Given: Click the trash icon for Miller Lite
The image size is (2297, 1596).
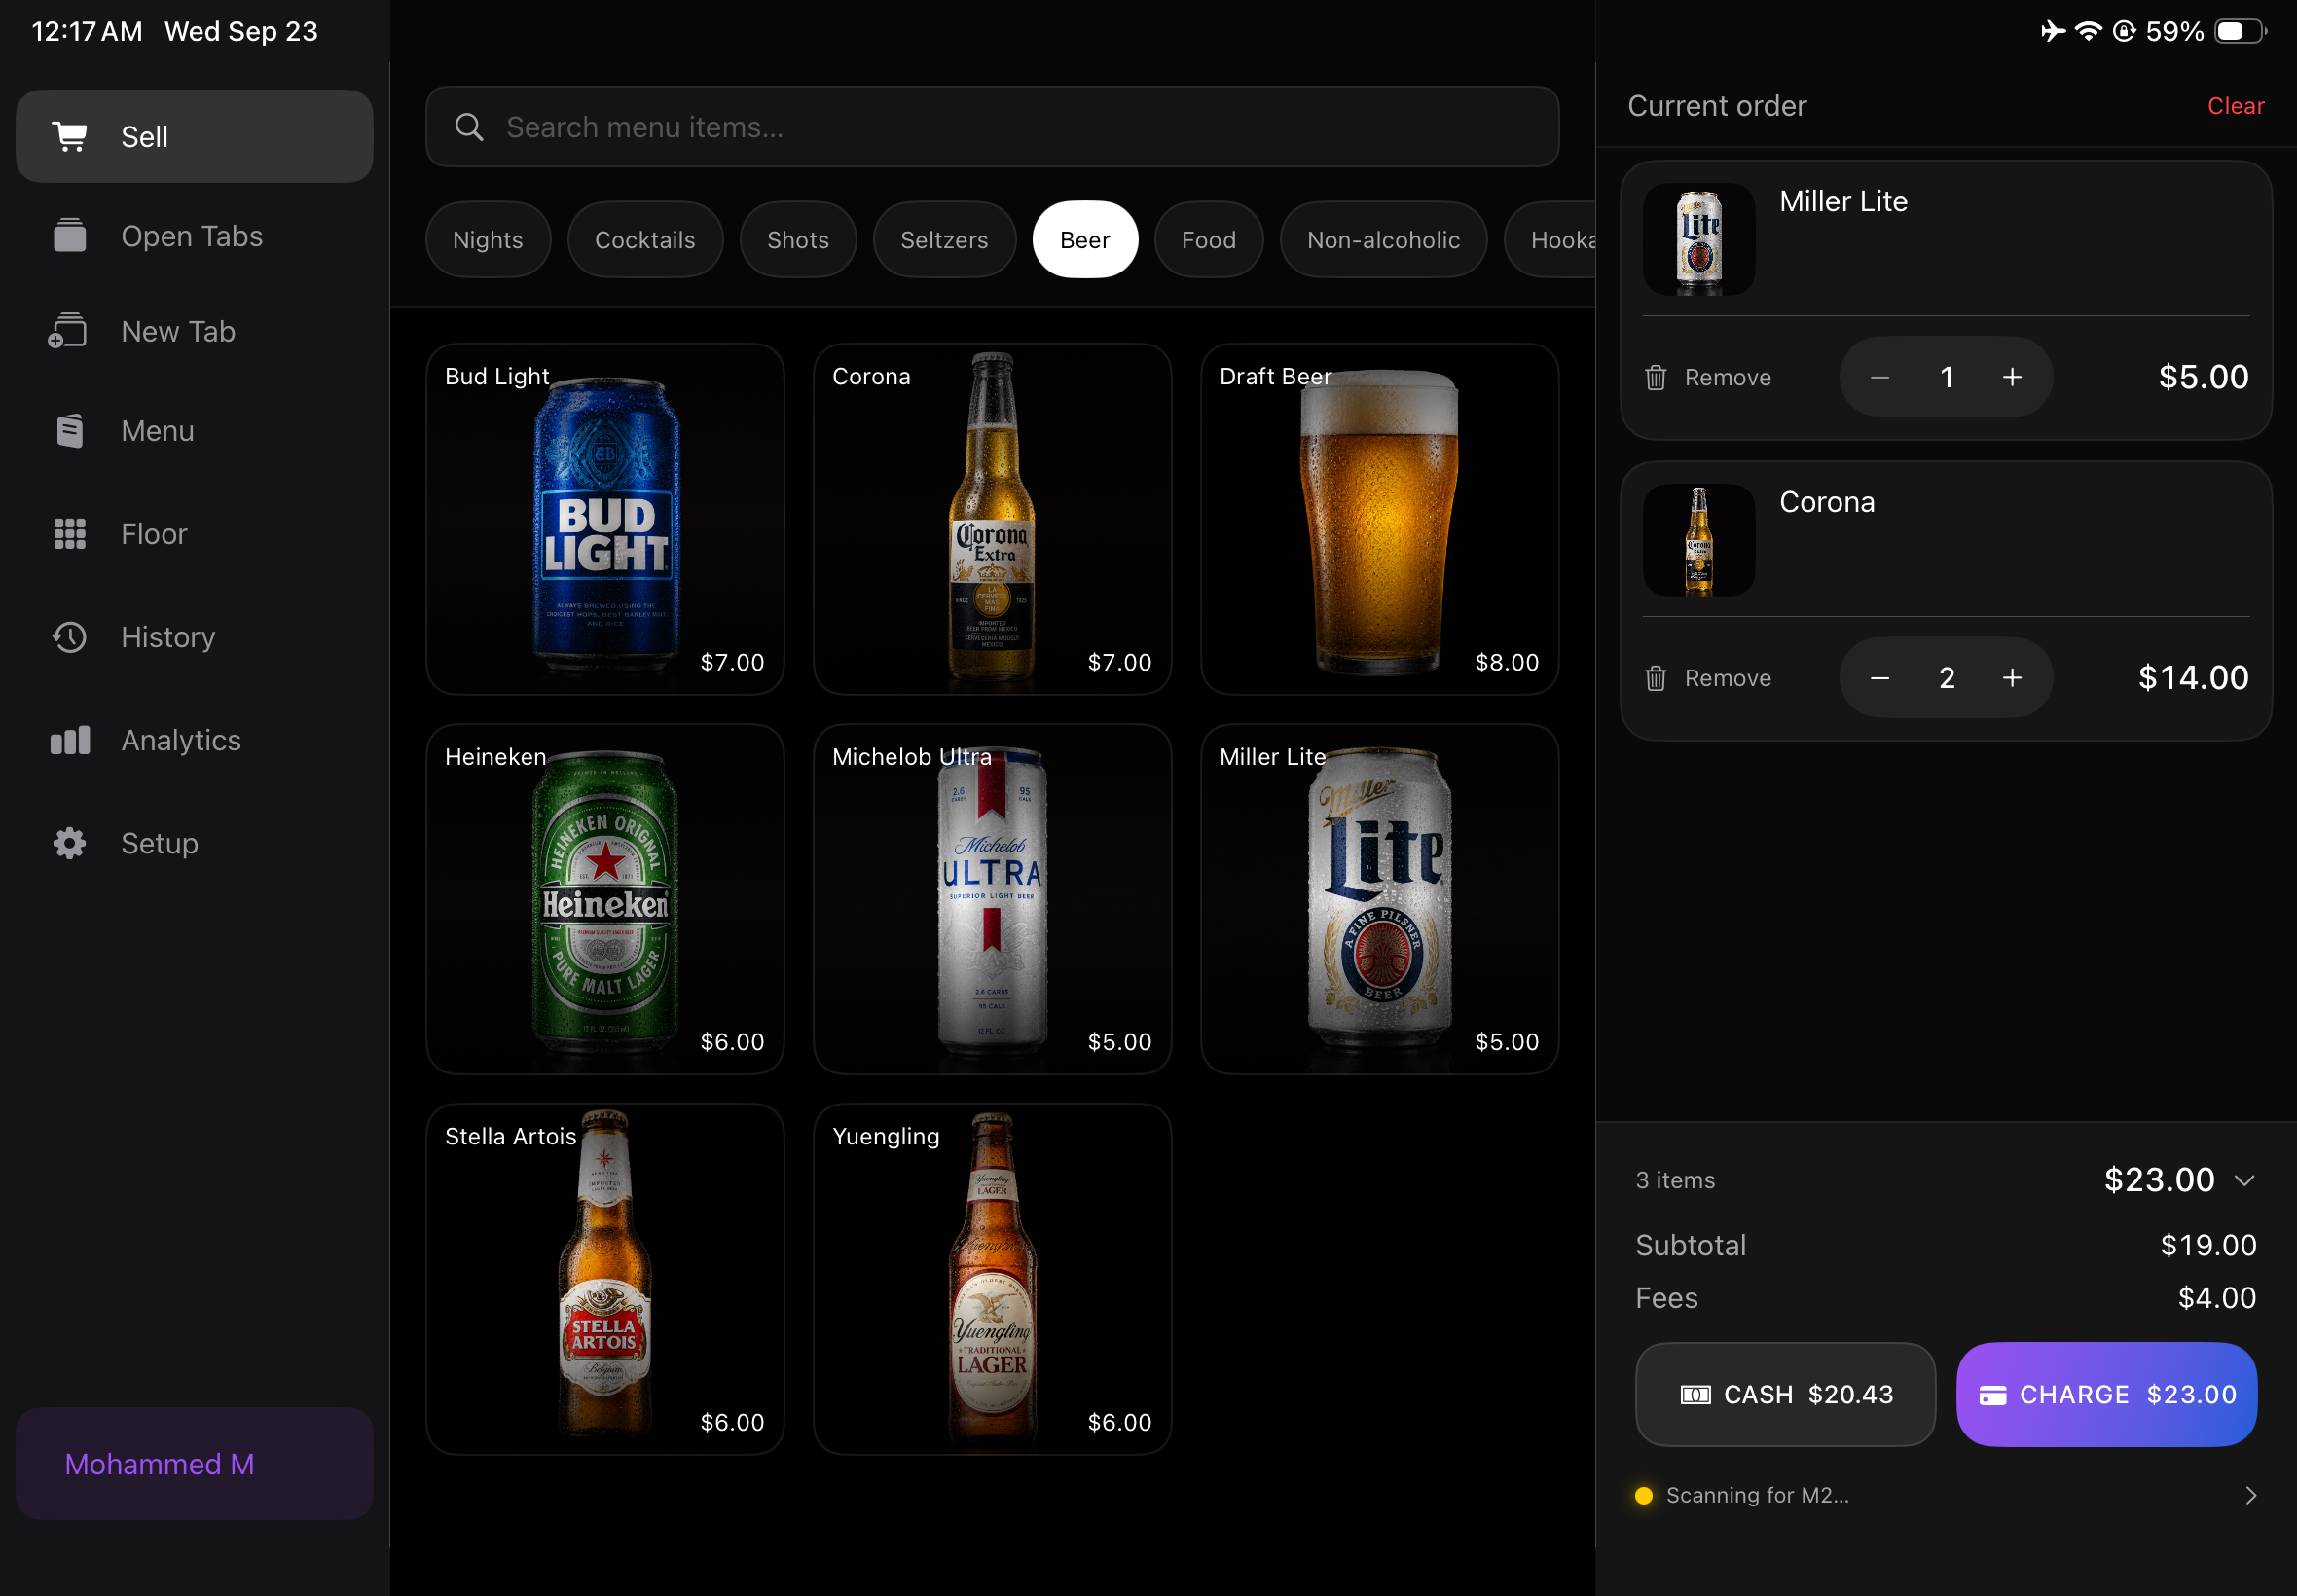Looking at the screenshot, I should 1656,377.
